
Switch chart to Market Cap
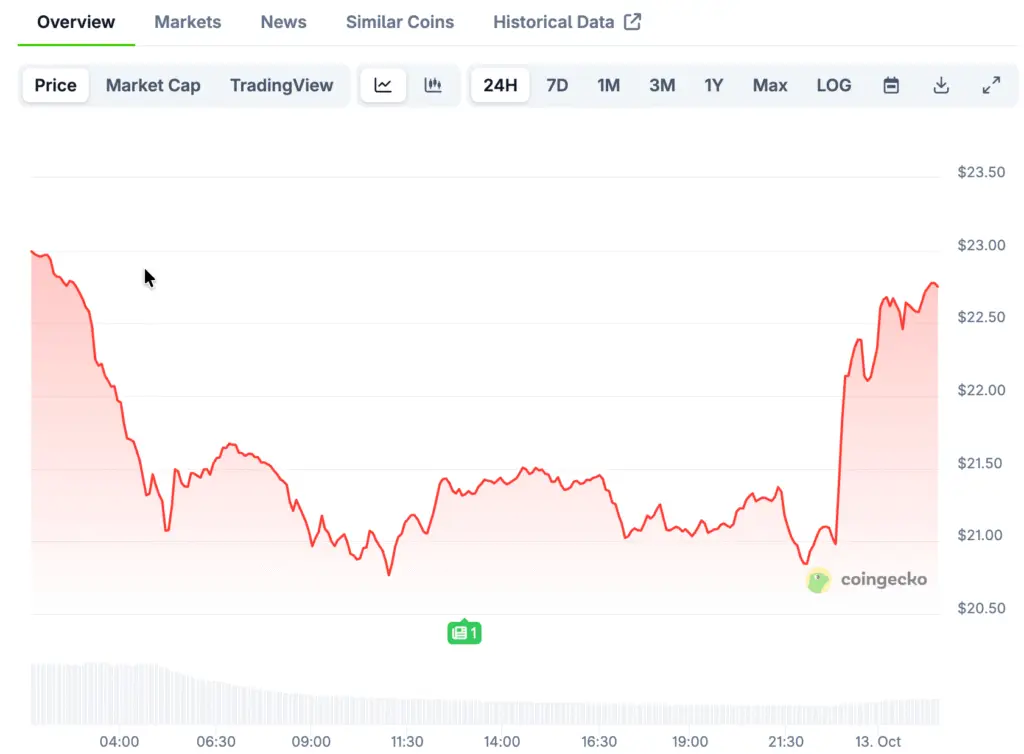(153, 85)
